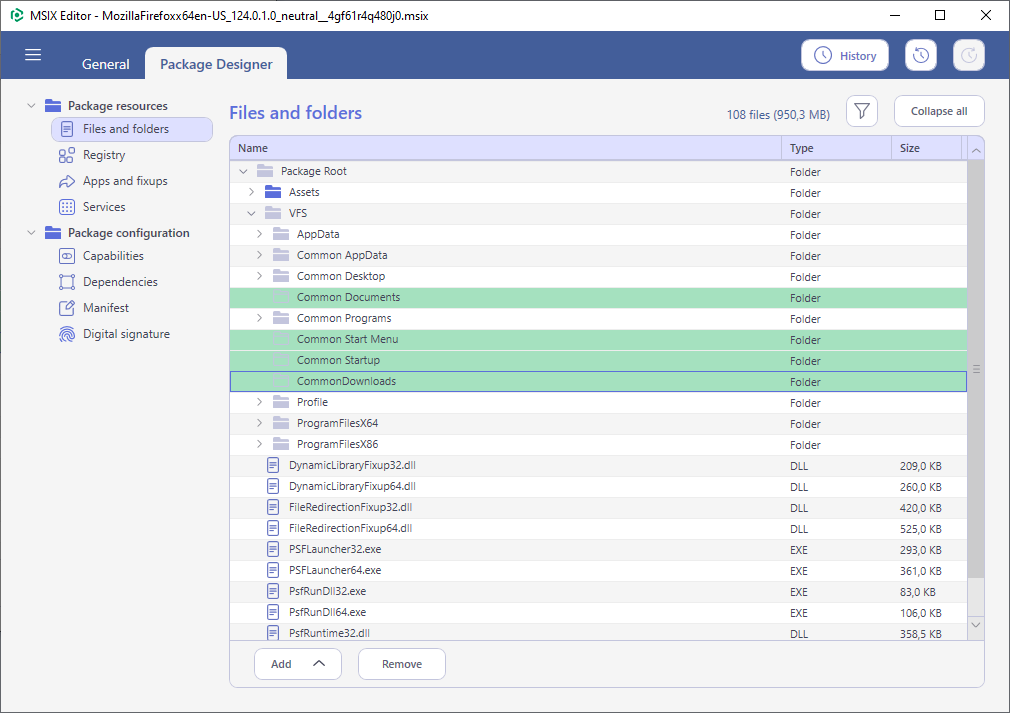
Task: Switch to the General tab
Action: pos(106,64)
